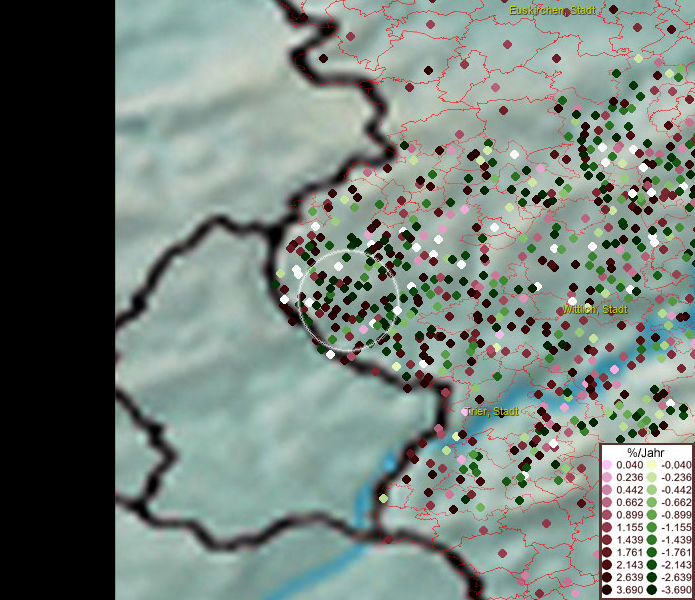Select the 0.662 legend value
The height and width of the screenshot is (600, 695).
pos(629,503)
